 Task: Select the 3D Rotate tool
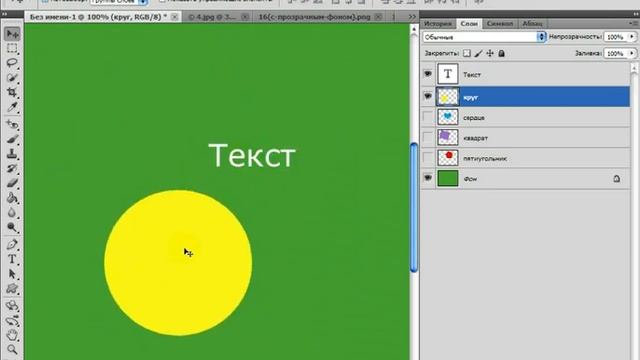tap(12, 305)
